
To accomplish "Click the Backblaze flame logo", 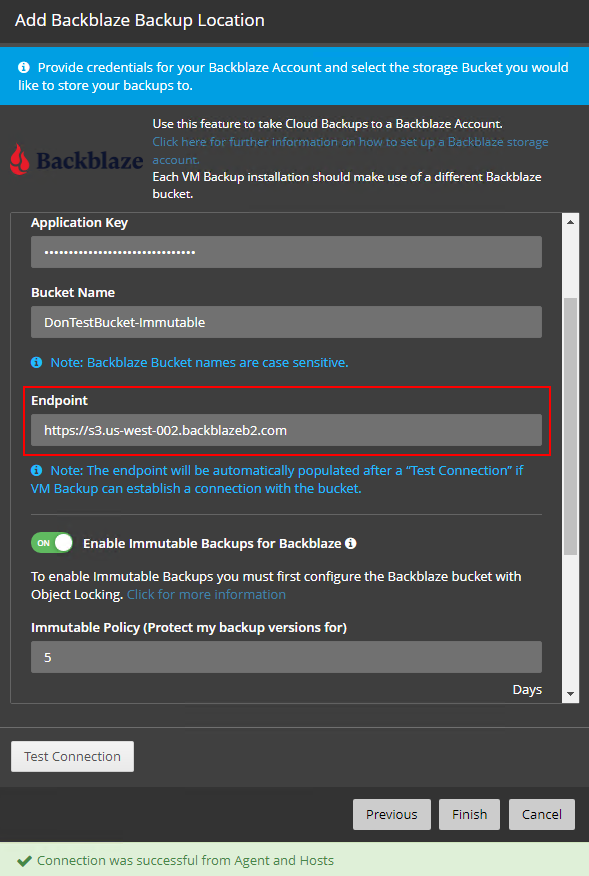I will (x=20, y=160).
